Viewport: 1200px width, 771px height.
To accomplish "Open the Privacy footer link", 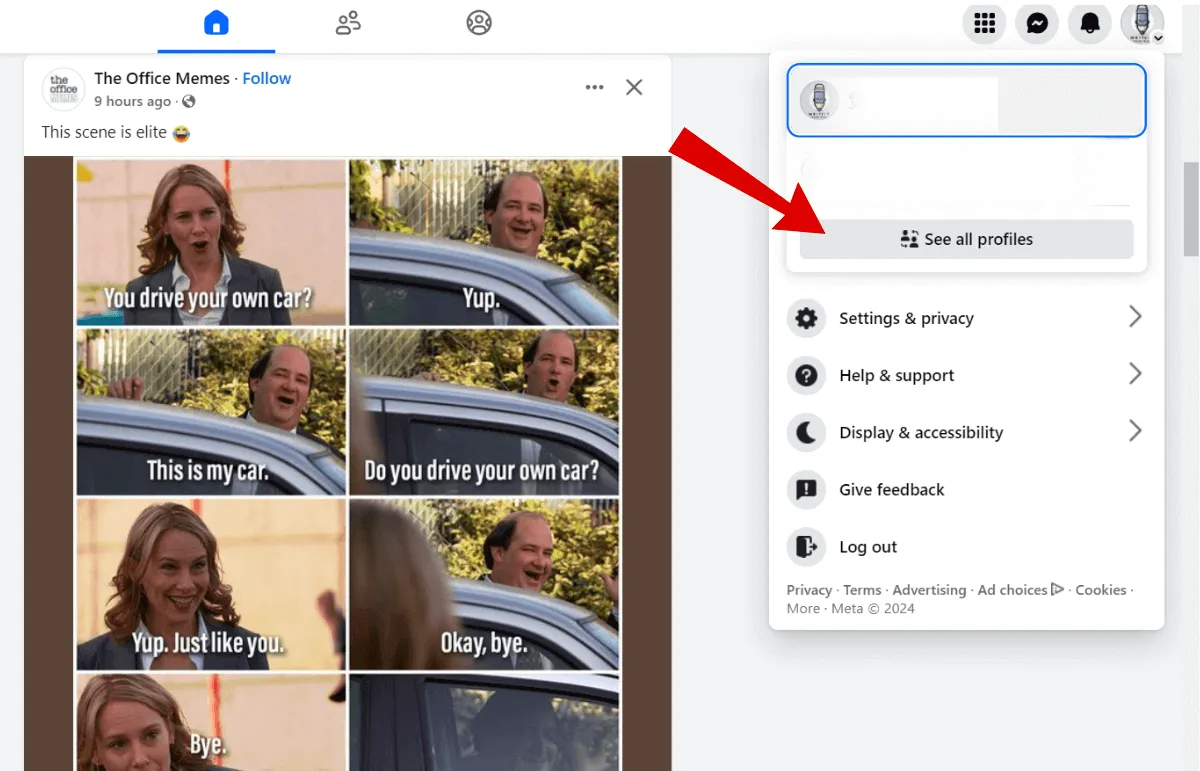I will [809, 590].
